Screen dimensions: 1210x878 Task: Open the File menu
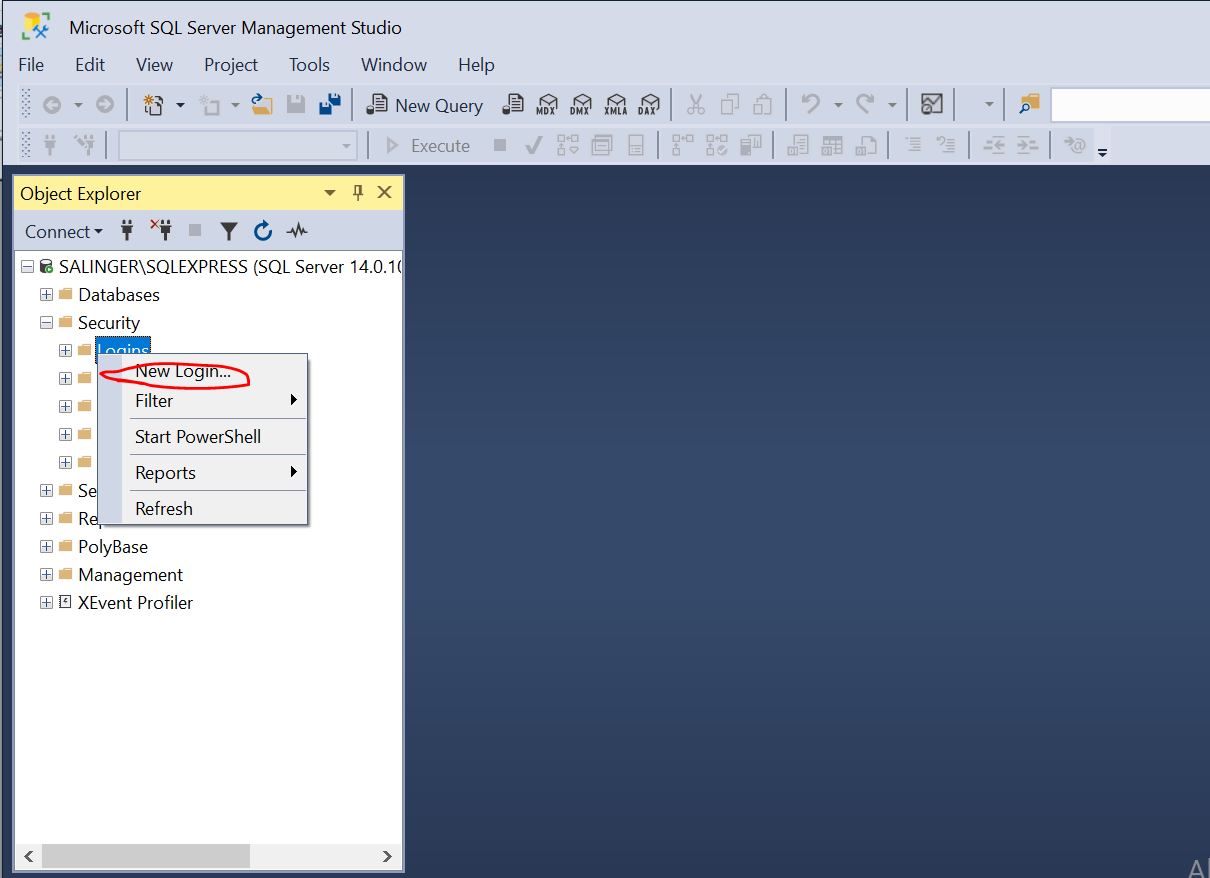click(31, 64)
